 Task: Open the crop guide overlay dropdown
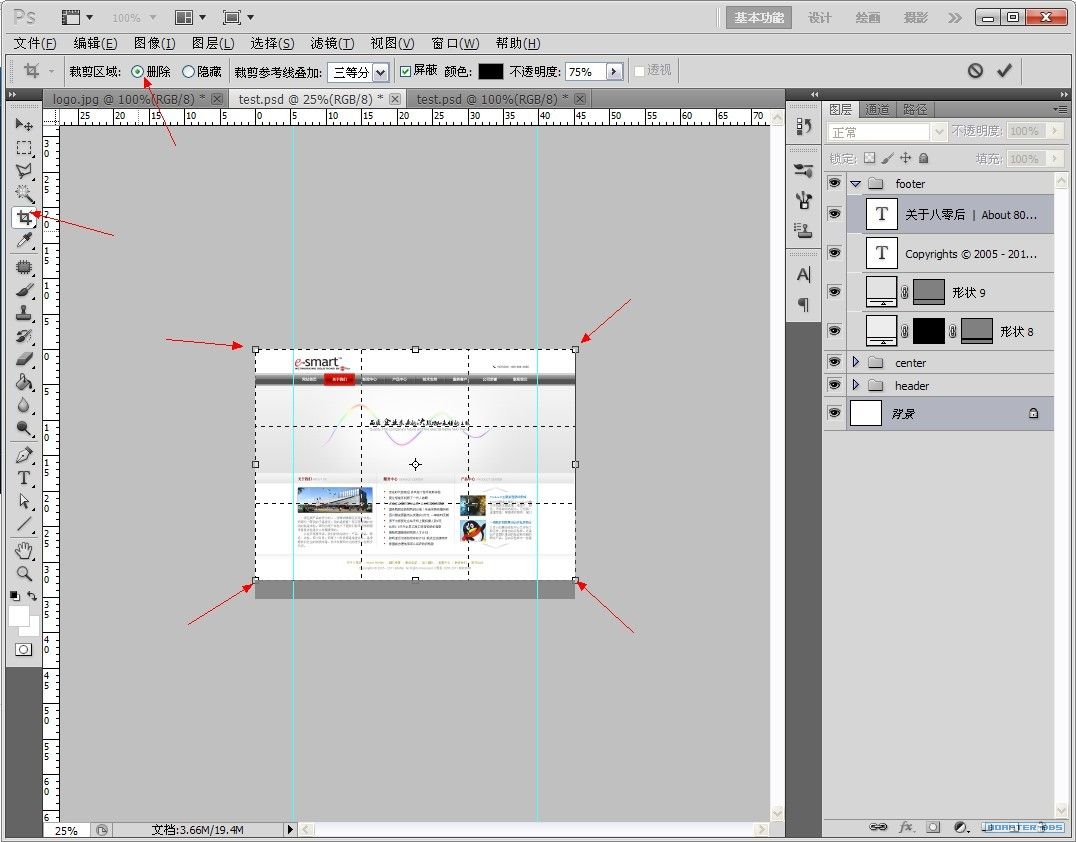[381, 72]
